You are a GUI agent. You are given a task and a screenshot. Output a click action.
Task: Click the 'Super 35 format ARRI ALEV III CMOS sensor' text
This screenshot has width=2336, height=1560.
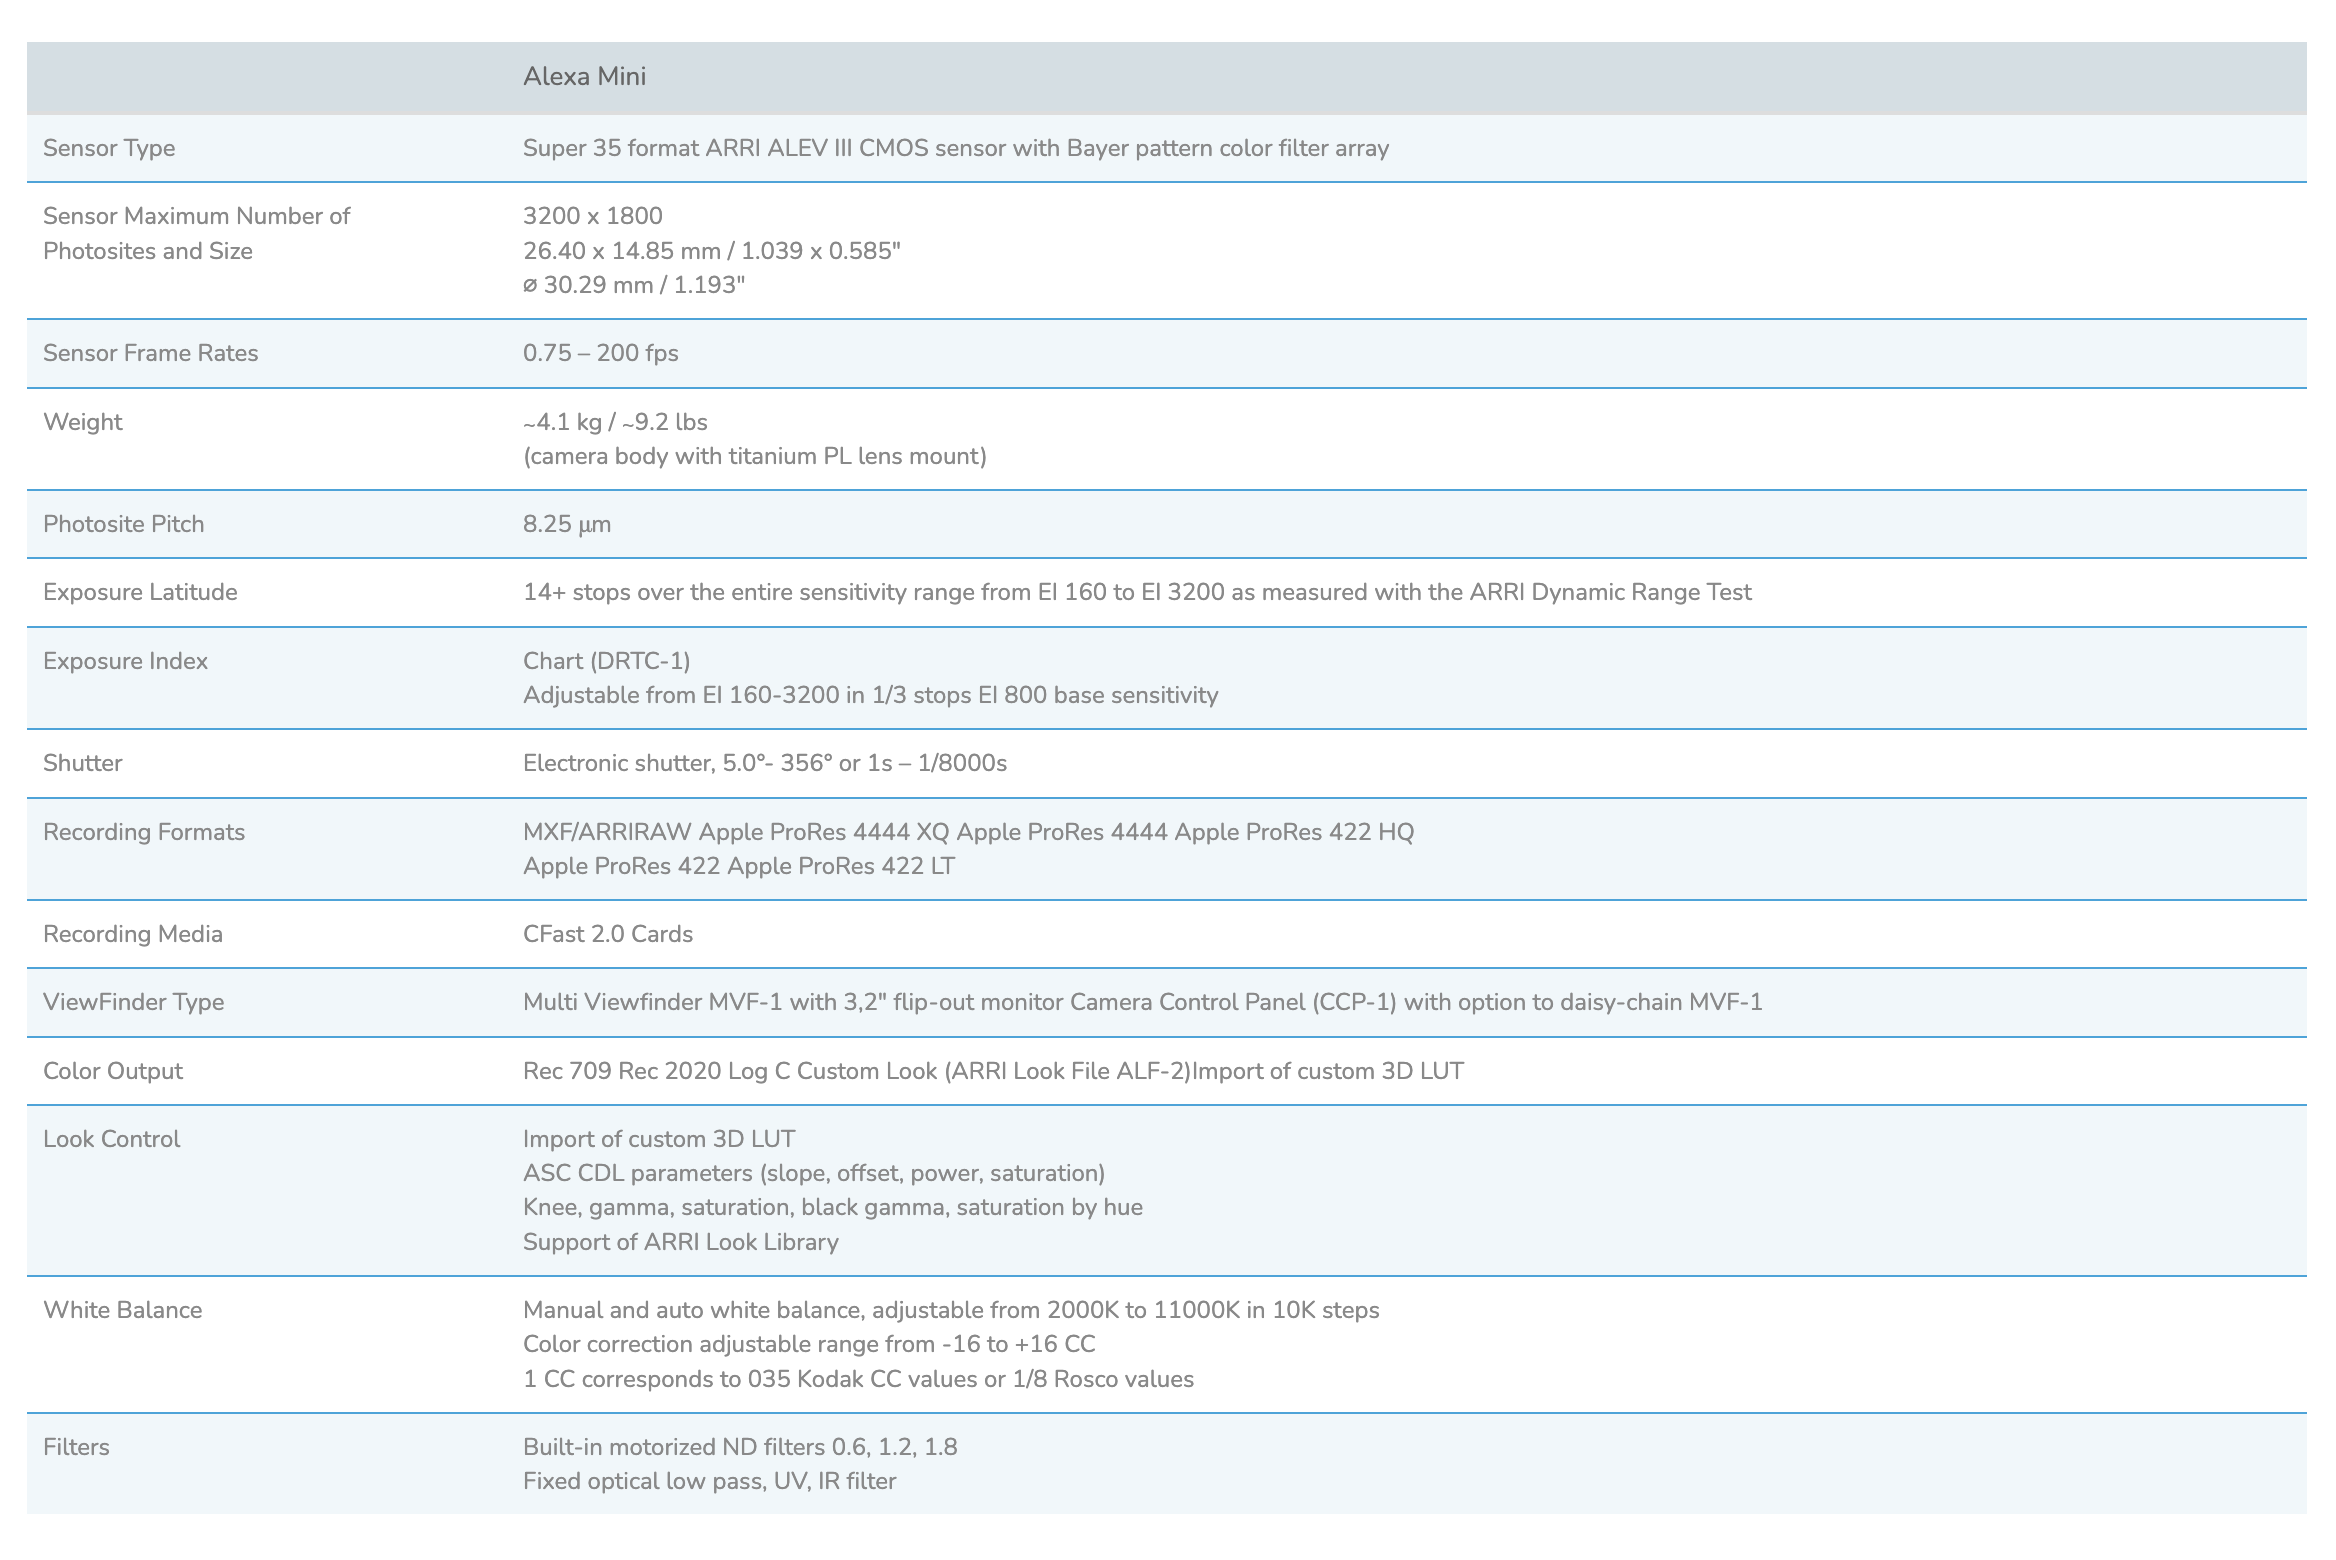tap(764, 148)
